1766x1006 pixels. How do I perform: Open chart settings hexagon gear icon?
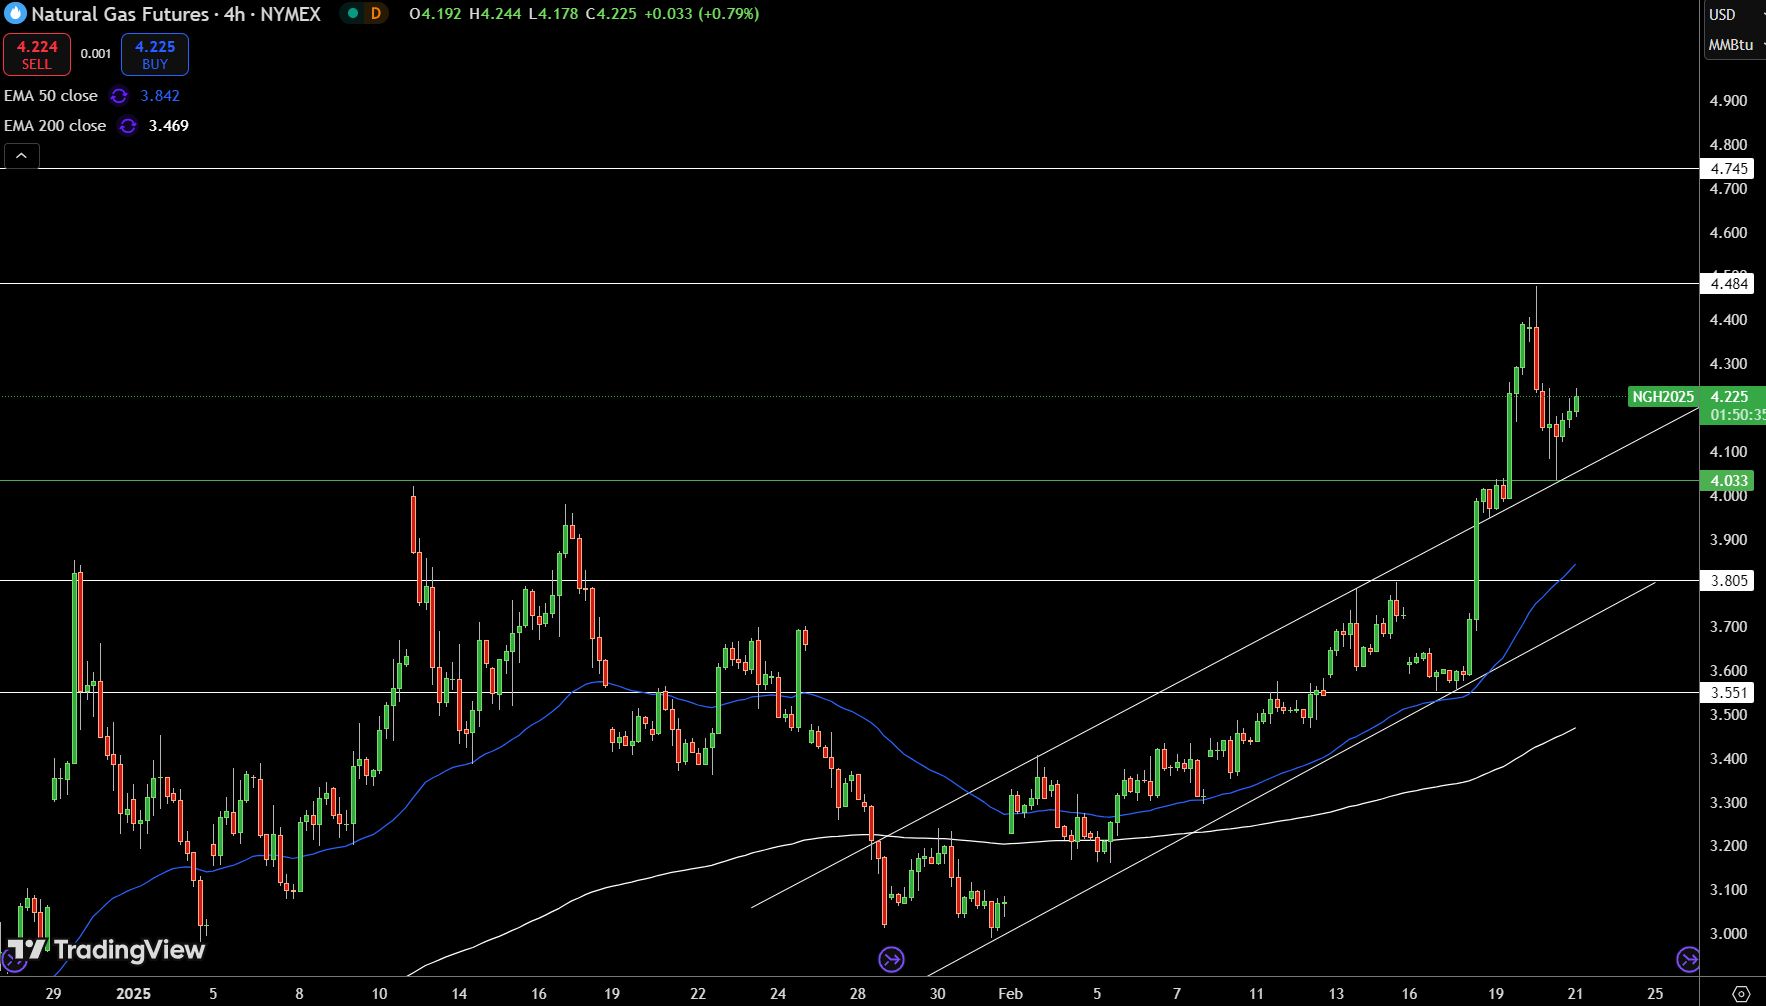tap(1741, 993)
